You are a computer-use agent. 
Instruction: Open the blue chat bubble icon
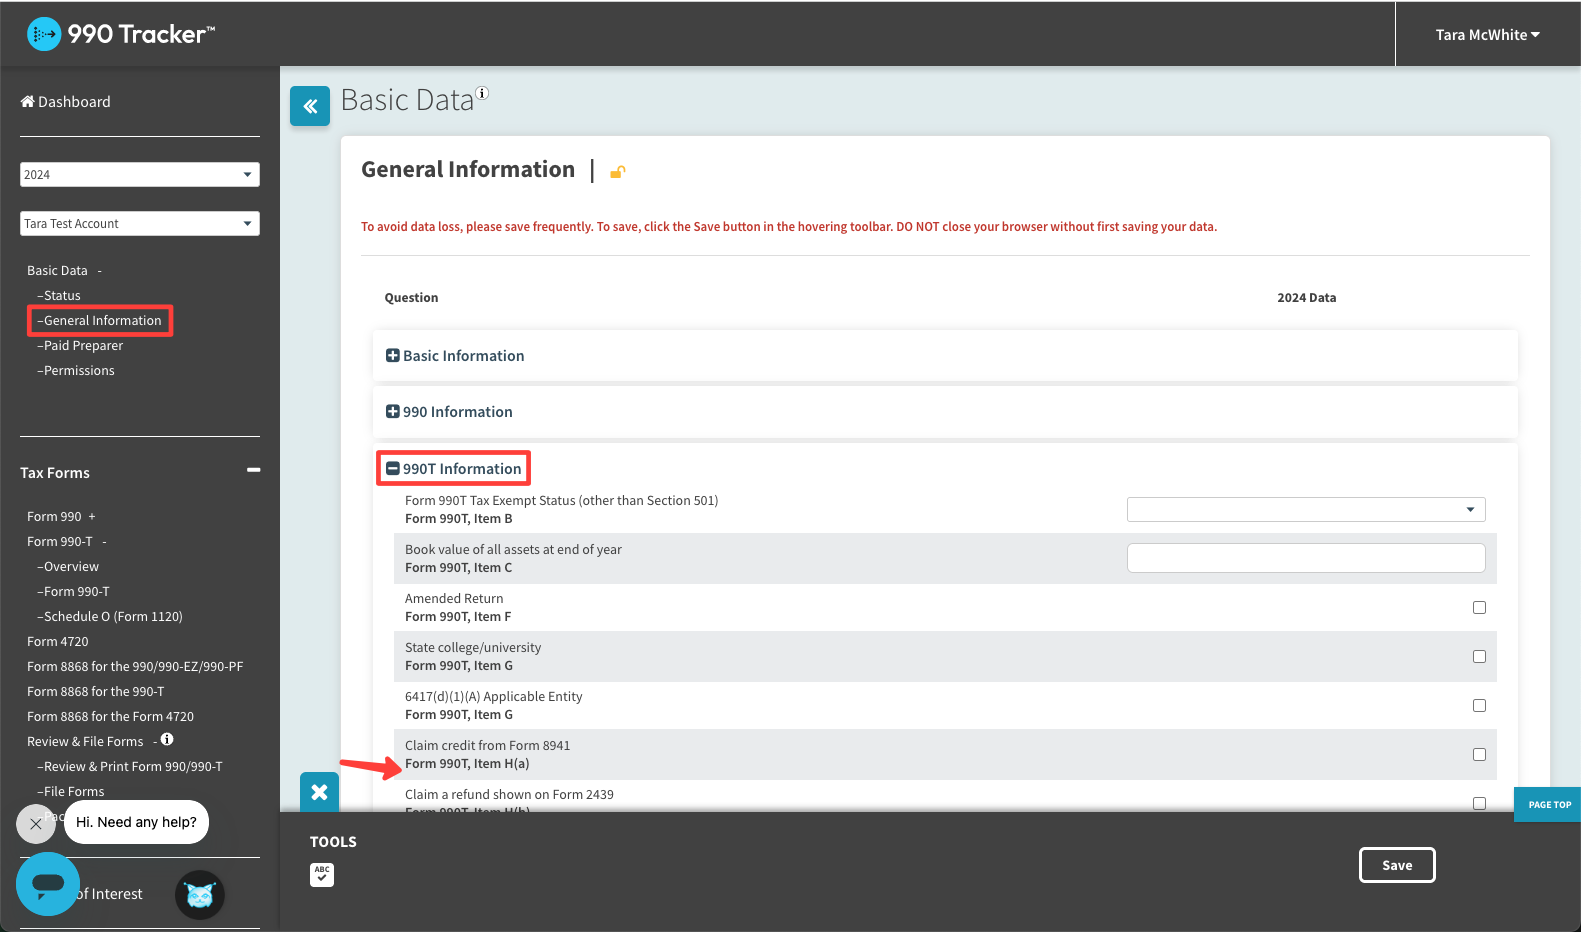(48, 884)
